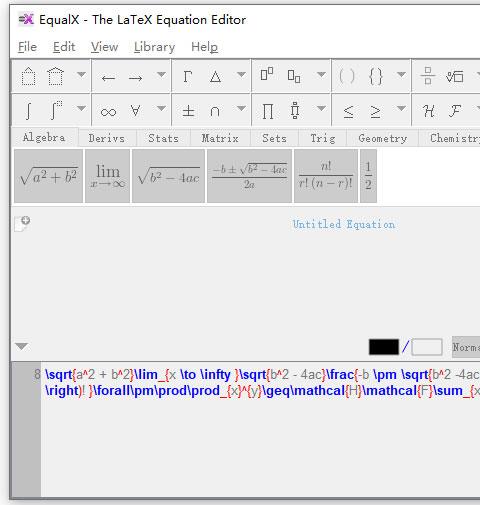Expand integrals group dropdown
480x505 pixels.
[x=81, y=108]
